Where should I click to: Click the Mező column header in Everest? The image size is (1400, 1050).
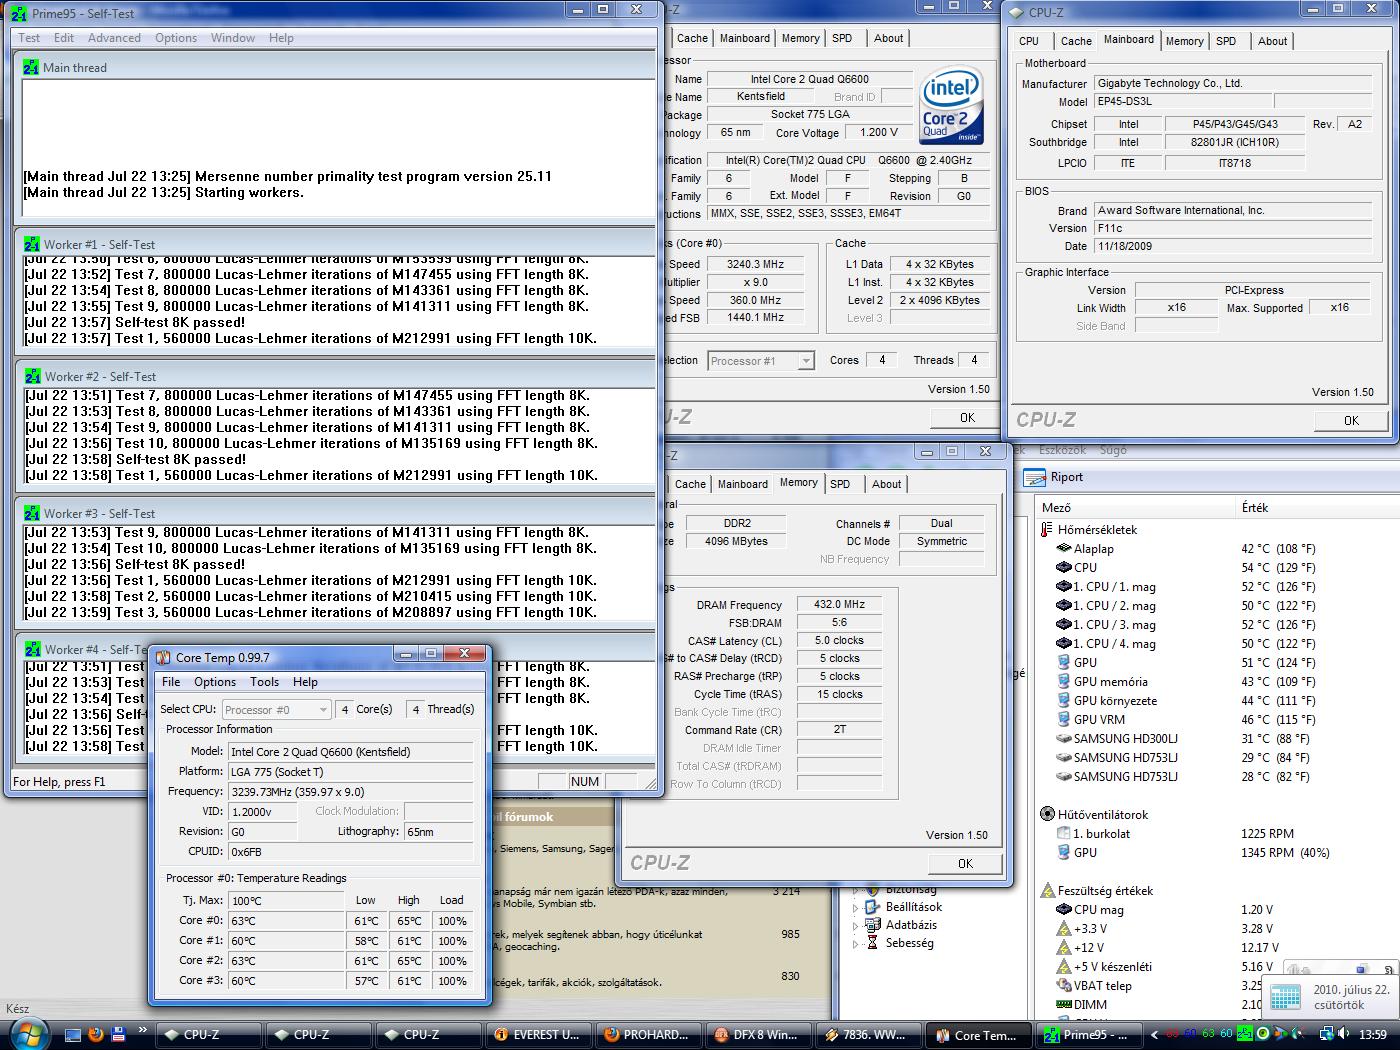pos(1133,508)
